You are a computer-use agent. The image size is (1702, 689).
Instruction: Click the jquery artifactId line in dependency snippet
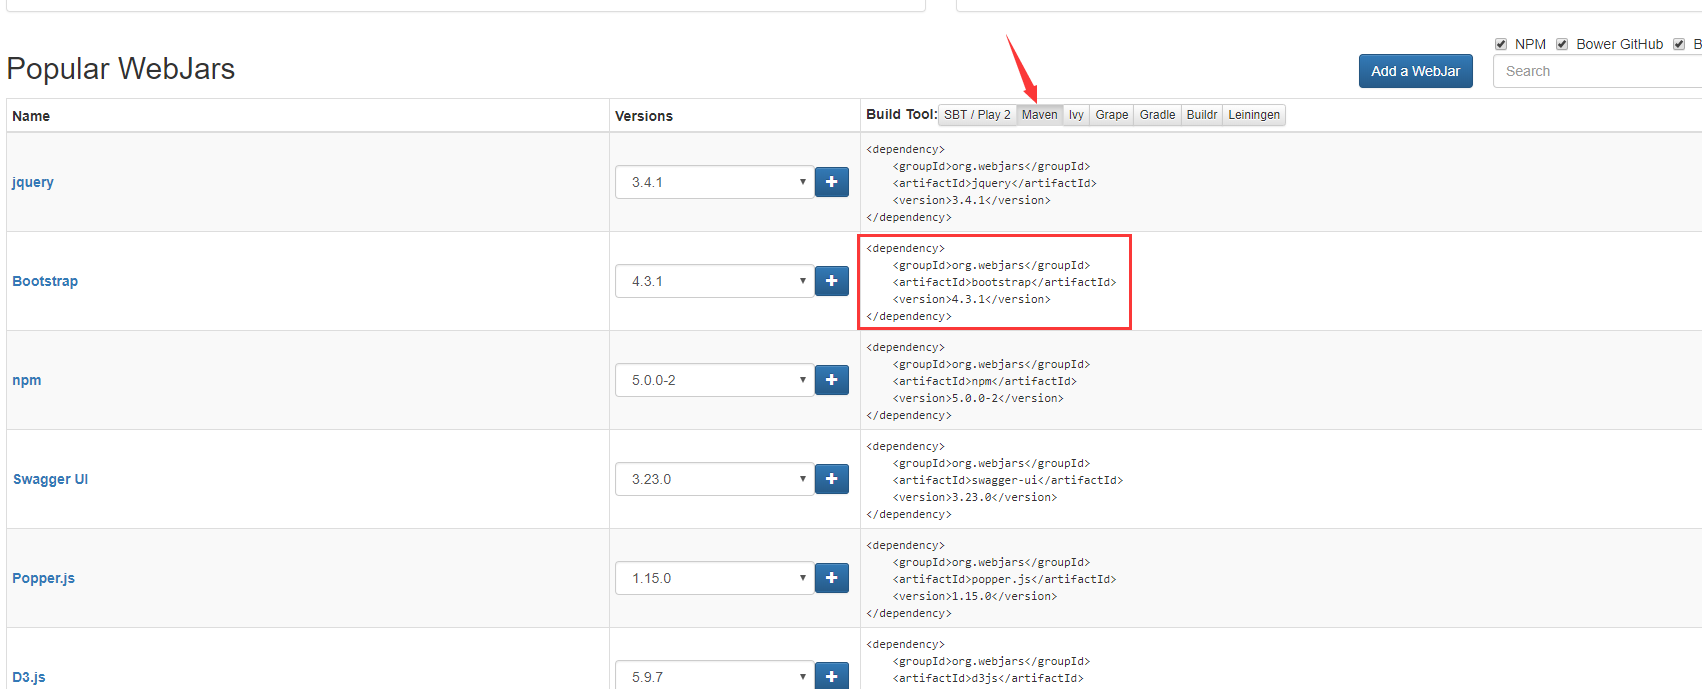994,183
